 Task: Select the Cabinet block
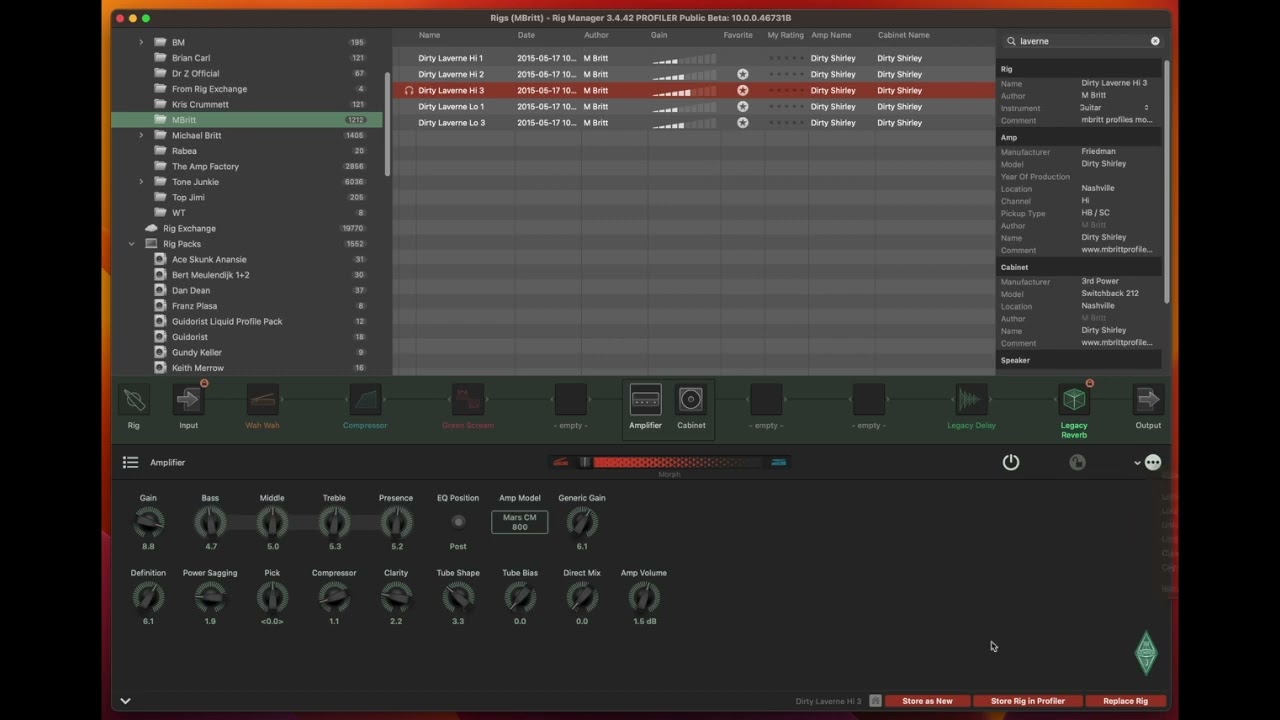pos(691,400)
